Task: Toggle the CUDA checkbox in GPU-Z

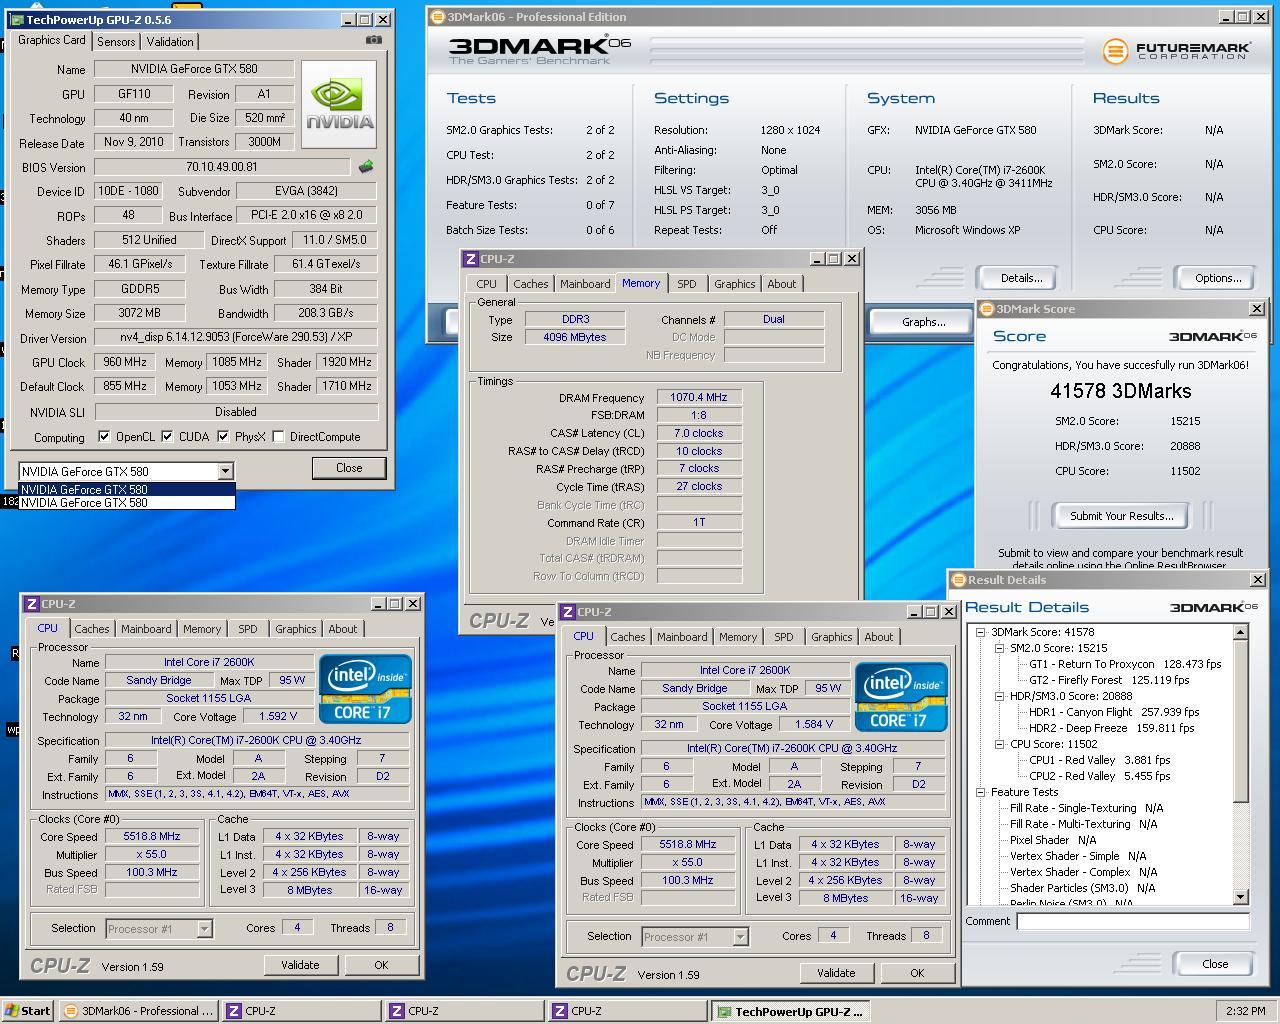Action: pos(167,437)
